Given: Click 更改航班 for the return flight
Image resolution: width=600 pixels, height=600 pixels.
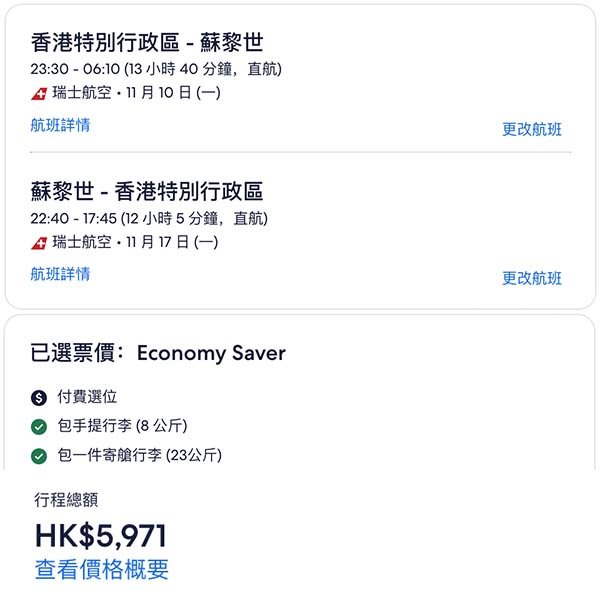Looking at the screenshot, I should (532, 278).
